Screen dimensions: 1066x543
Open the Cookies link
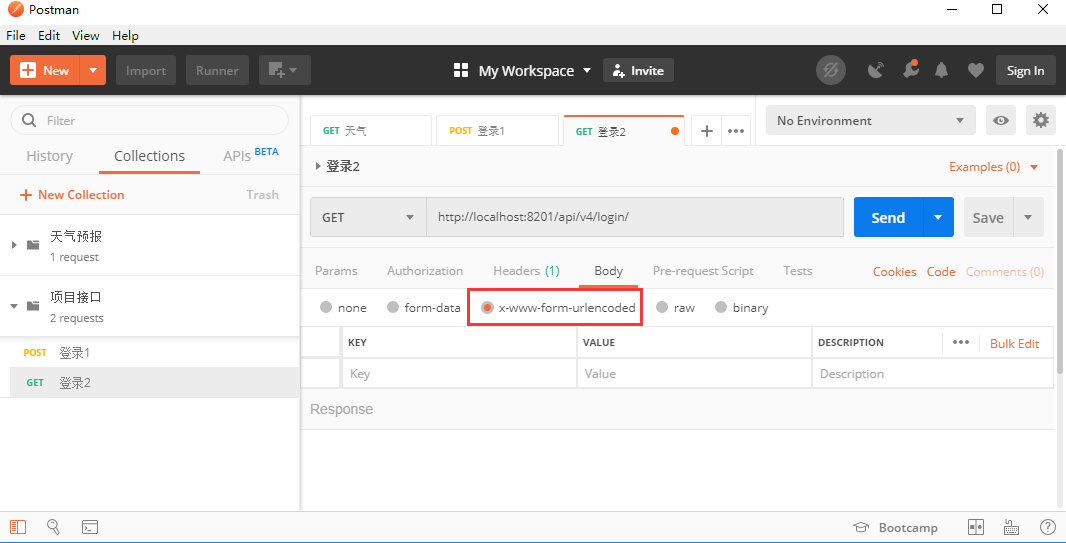895,272
